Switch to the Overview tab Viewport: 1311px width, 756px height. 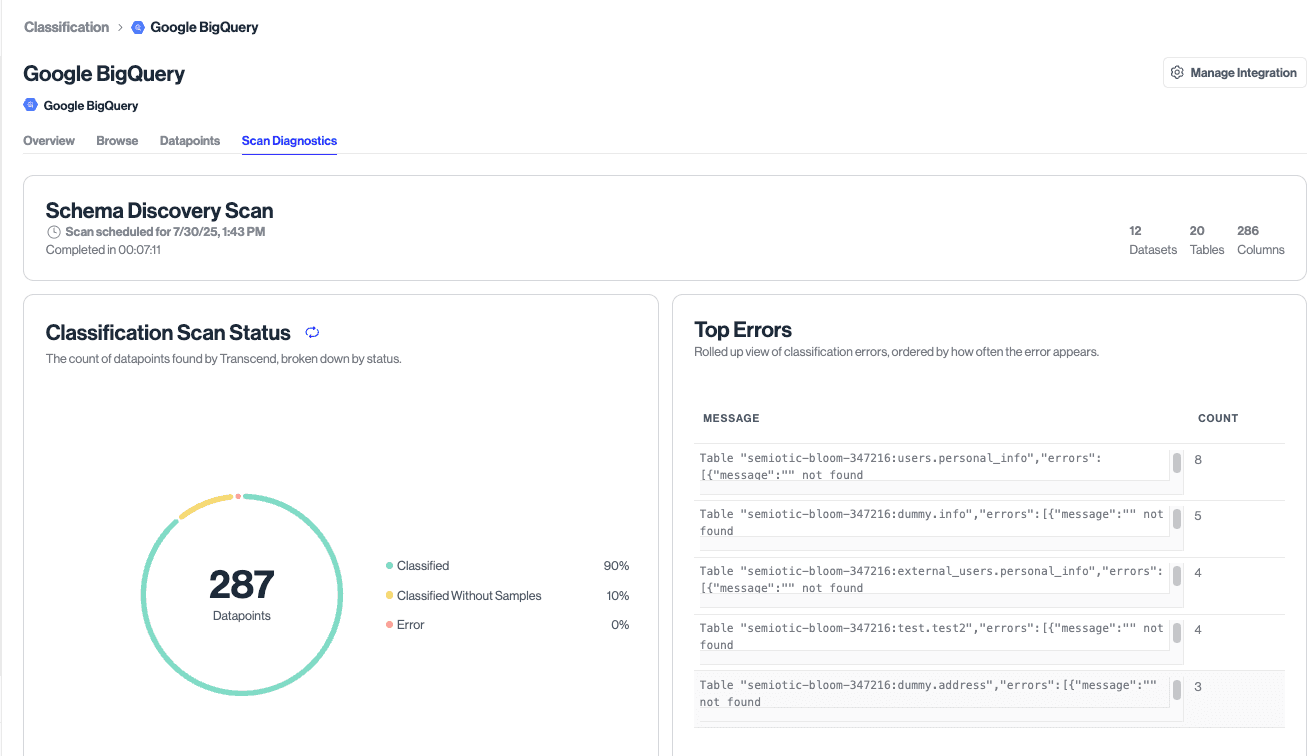click(48, 141)
